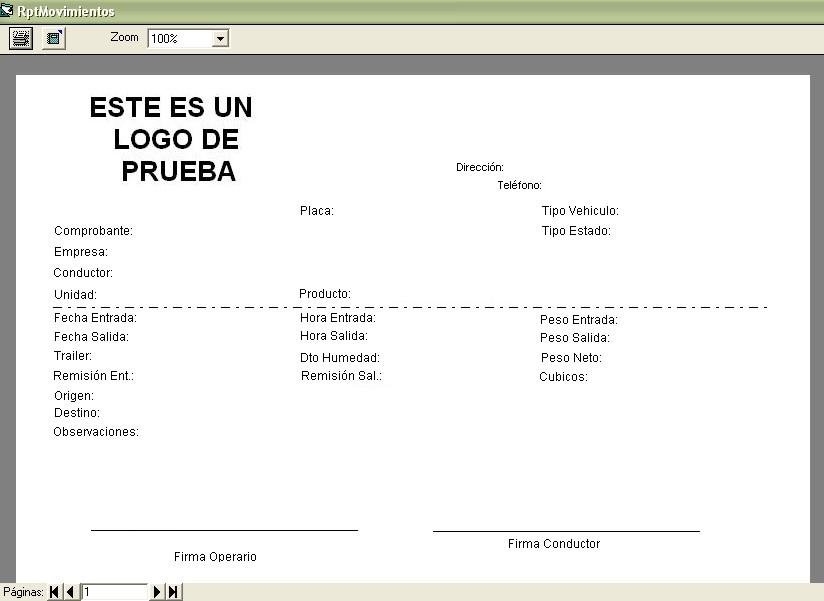Viewport: 824px width, 601px height.
Task: Advance to the next page
Action: (157, 592)
